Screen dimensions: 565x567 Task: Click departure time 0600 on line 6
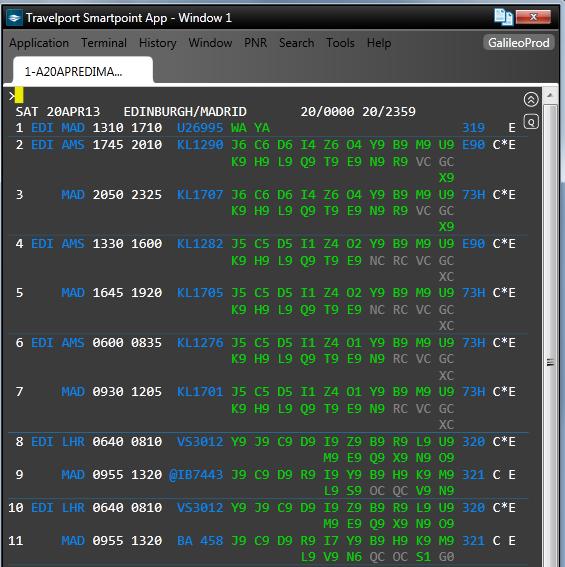[108, 342]
